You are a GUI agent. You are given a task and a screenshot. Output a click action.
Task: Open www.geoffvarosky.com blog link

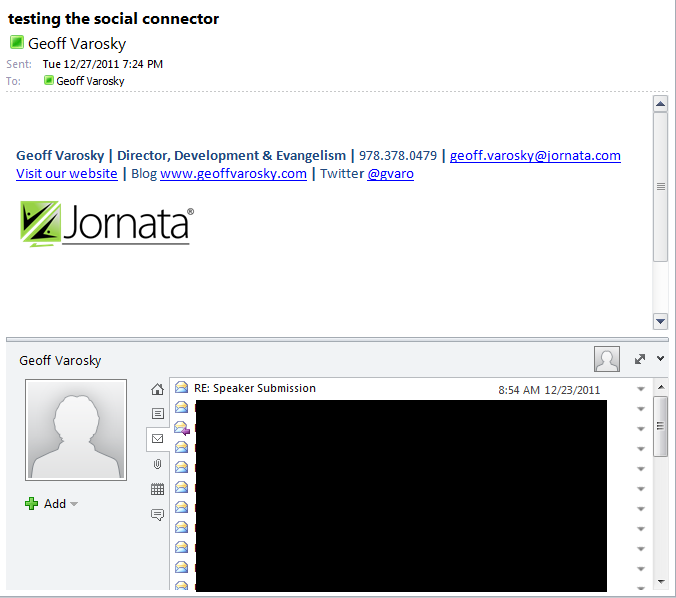pos(233,173)
